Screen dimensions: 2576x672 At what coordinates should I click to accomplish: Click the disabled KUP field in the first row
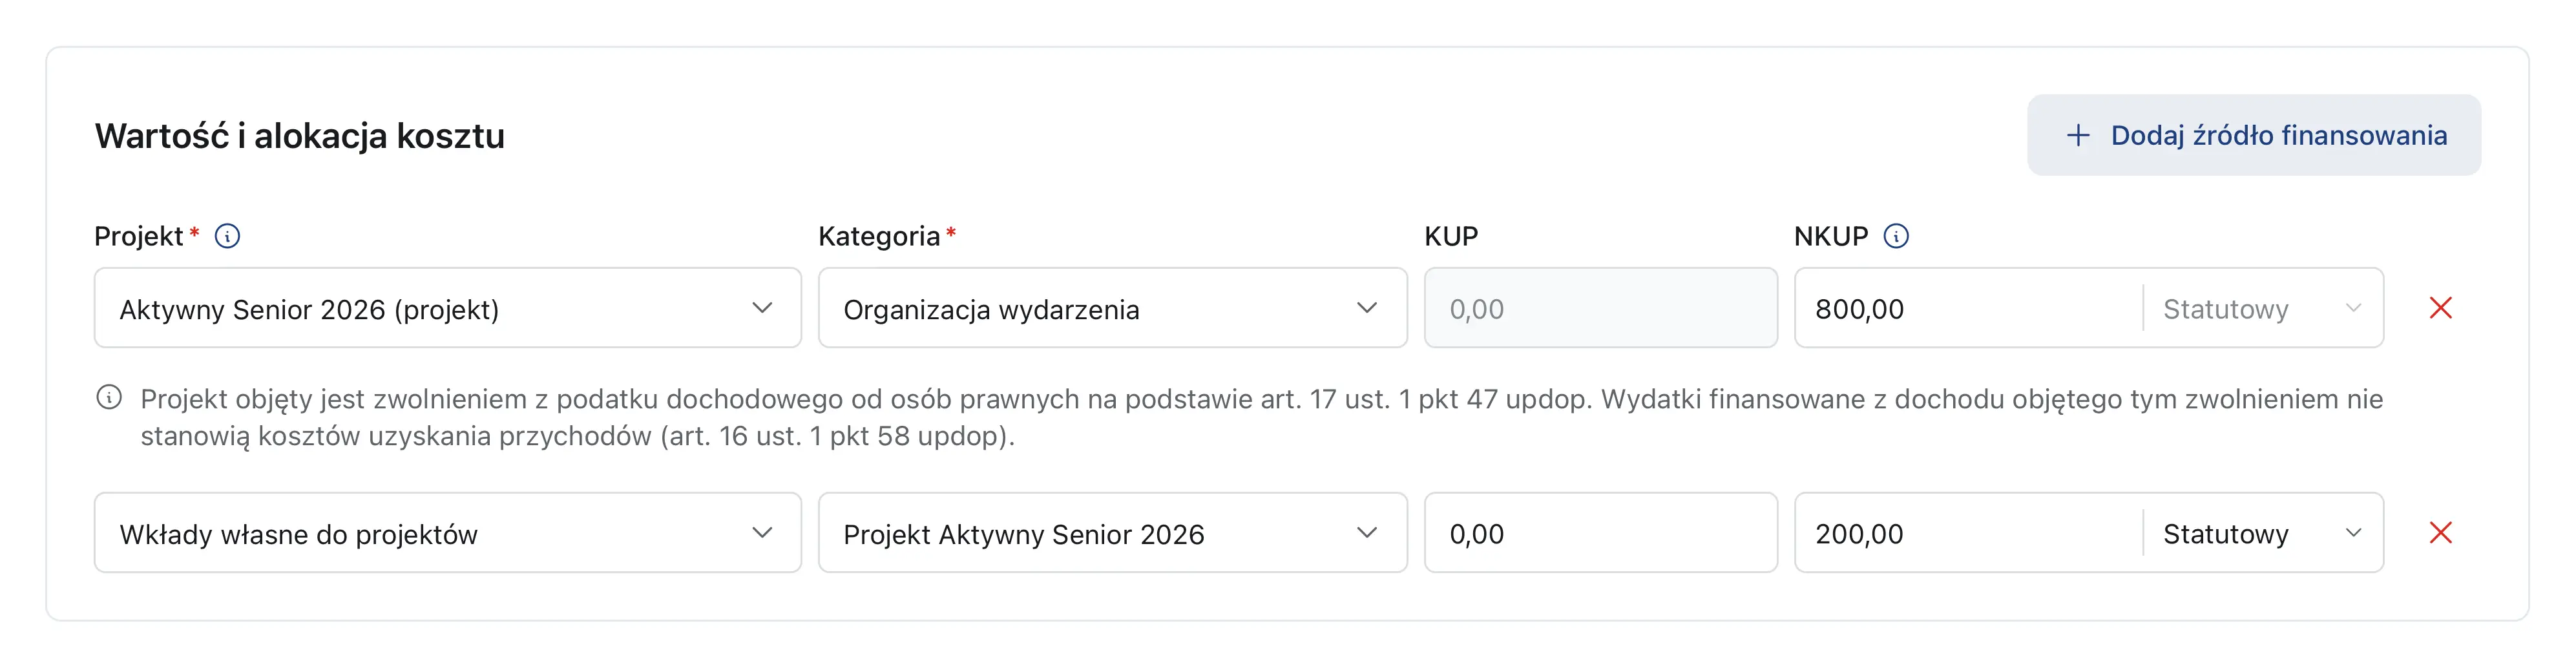tap(1600, 308)
